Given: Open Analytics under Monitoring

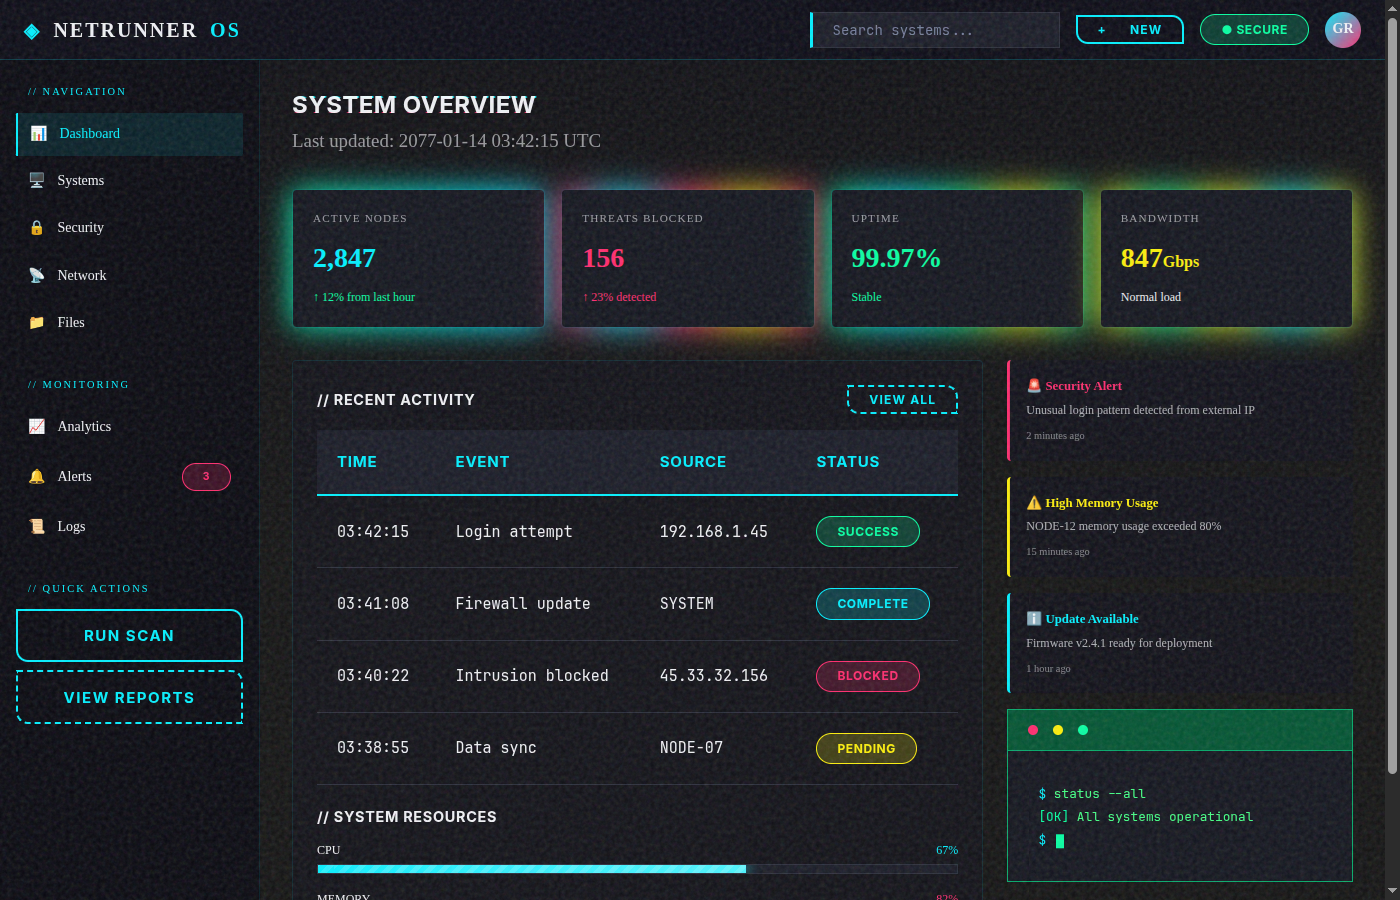Looking at the screenshot, I should point(129,426).
